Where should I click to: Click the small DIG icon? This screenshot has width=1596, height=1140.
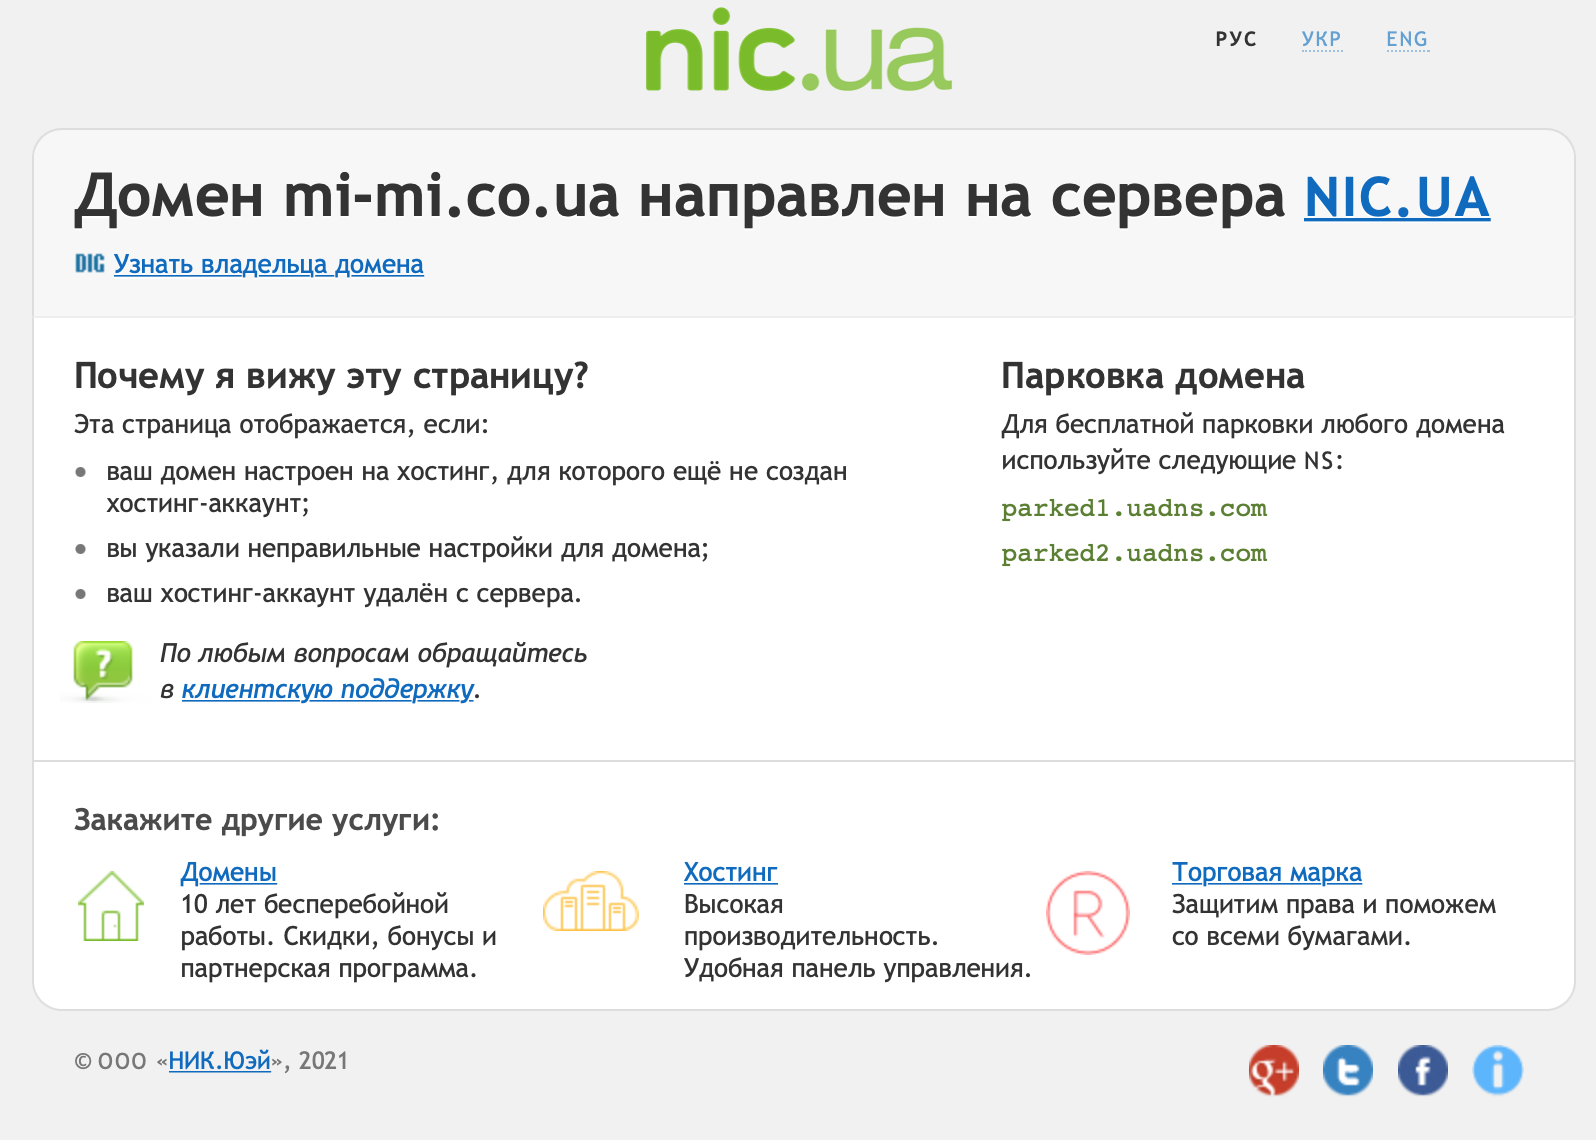tap(89, 264)
